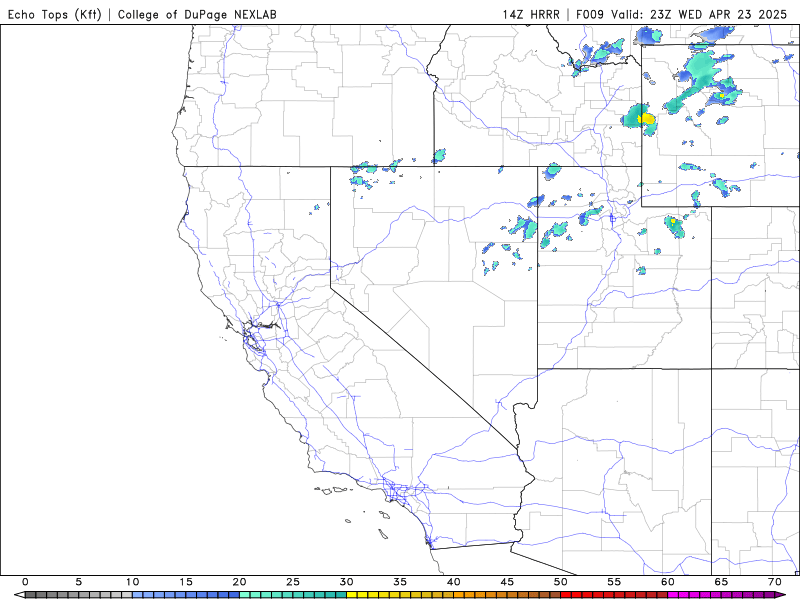Click the "Echo Tops (Kft)" title text
The width and height of the screenshot is (800, 600).
(x=55, y=14)
